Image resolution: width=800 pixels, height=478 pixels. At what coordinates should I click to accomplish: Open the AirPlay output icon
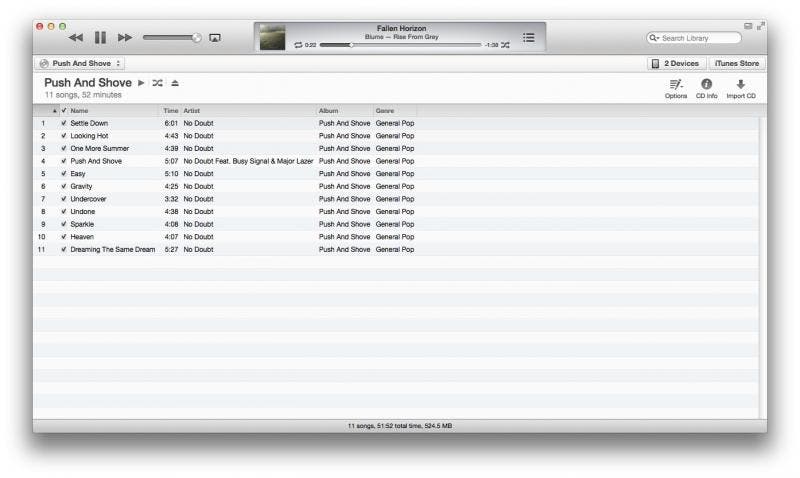coord(215,38)
